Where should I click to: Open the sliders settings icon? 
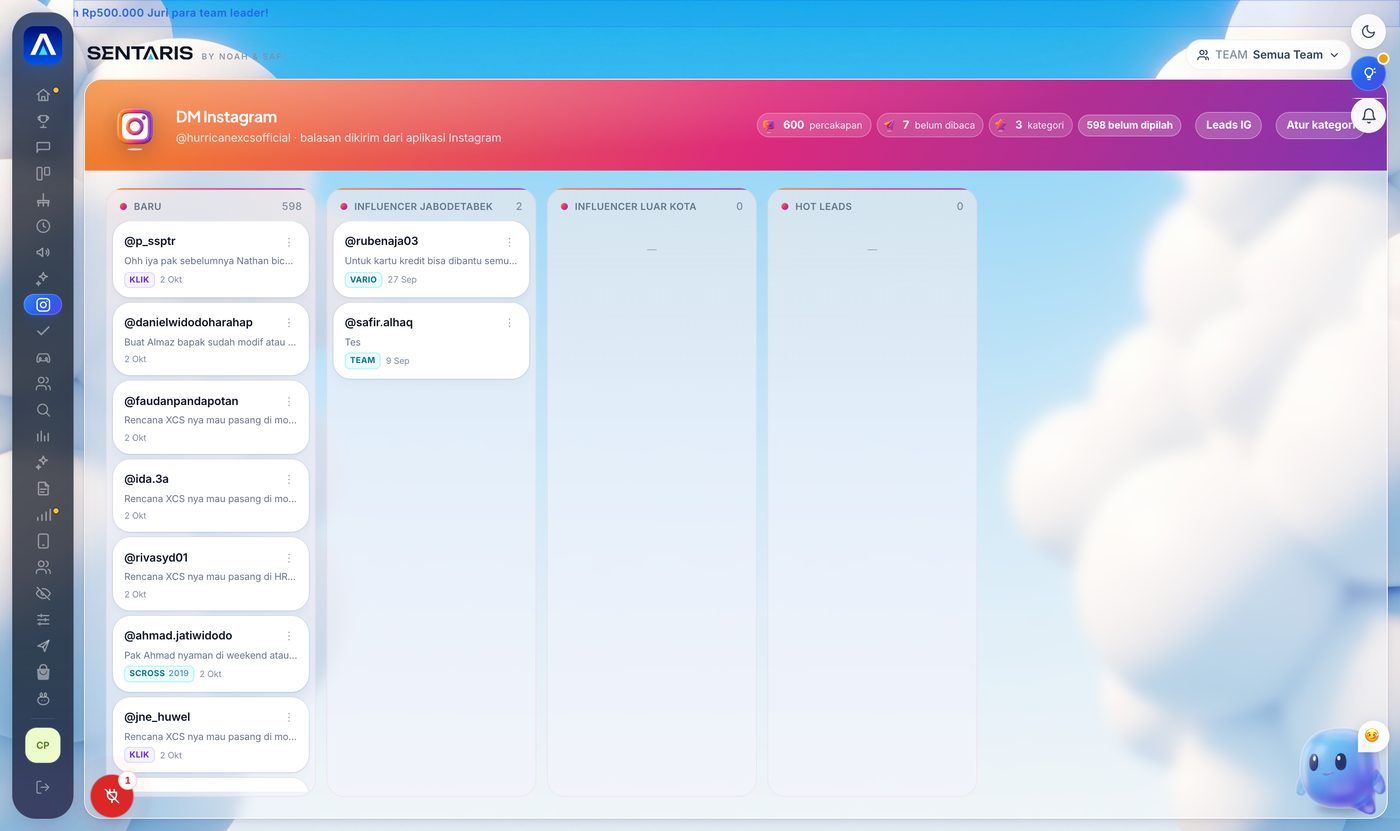click(43, 620)
